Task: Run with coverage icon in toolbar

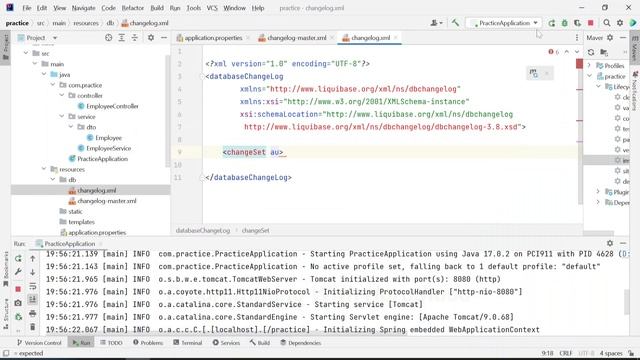Action: click(x=578, y=23)
